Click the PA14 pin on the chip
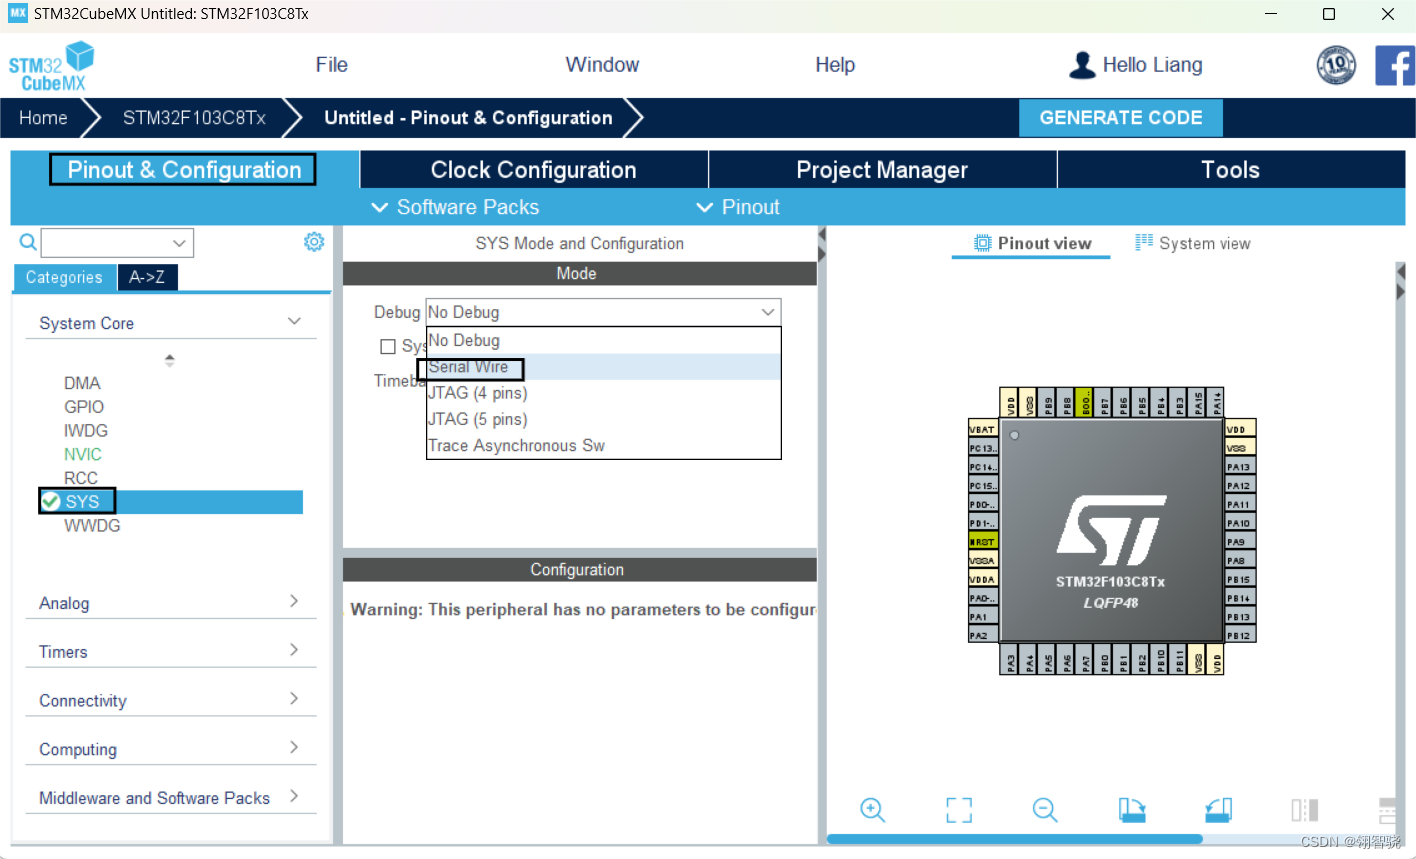 (x=1217, y=402)
